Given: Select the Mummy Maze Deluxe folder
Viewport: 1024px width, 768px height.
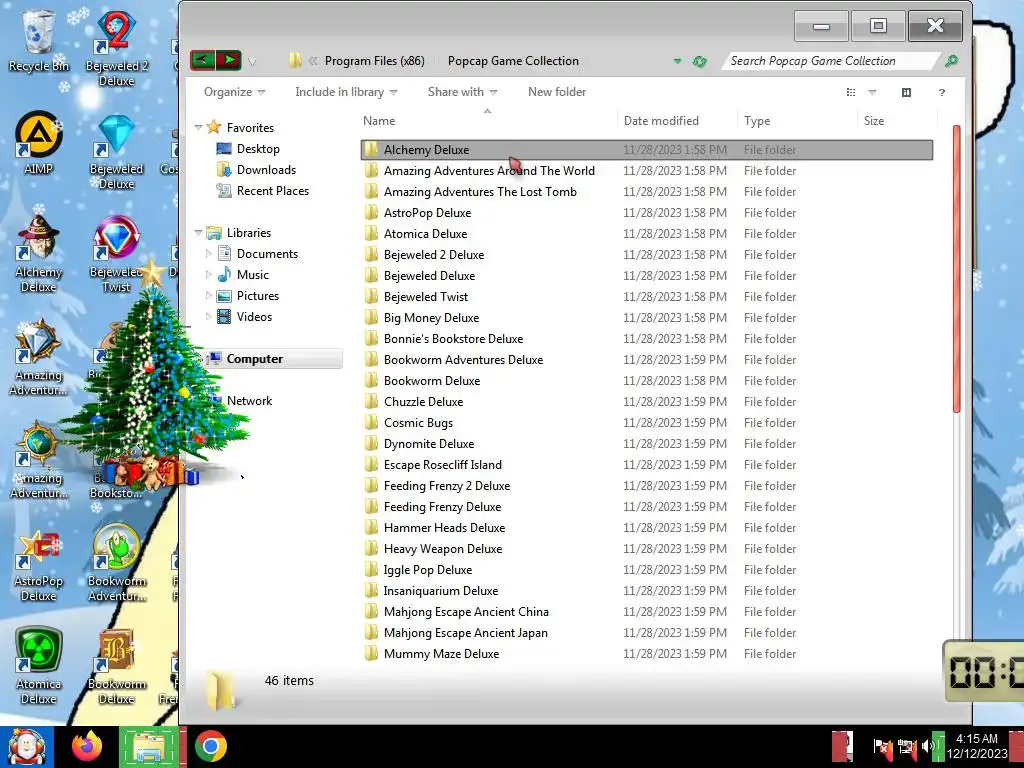Looking at the screenshot, I should pyautogui.click(x=646, y=654).
